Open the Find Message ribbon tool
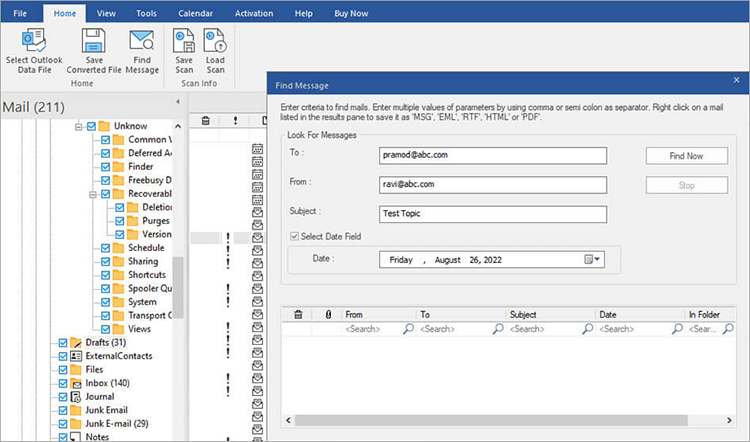The height and width of the screenshot is (442, 750). click(142, 40)
